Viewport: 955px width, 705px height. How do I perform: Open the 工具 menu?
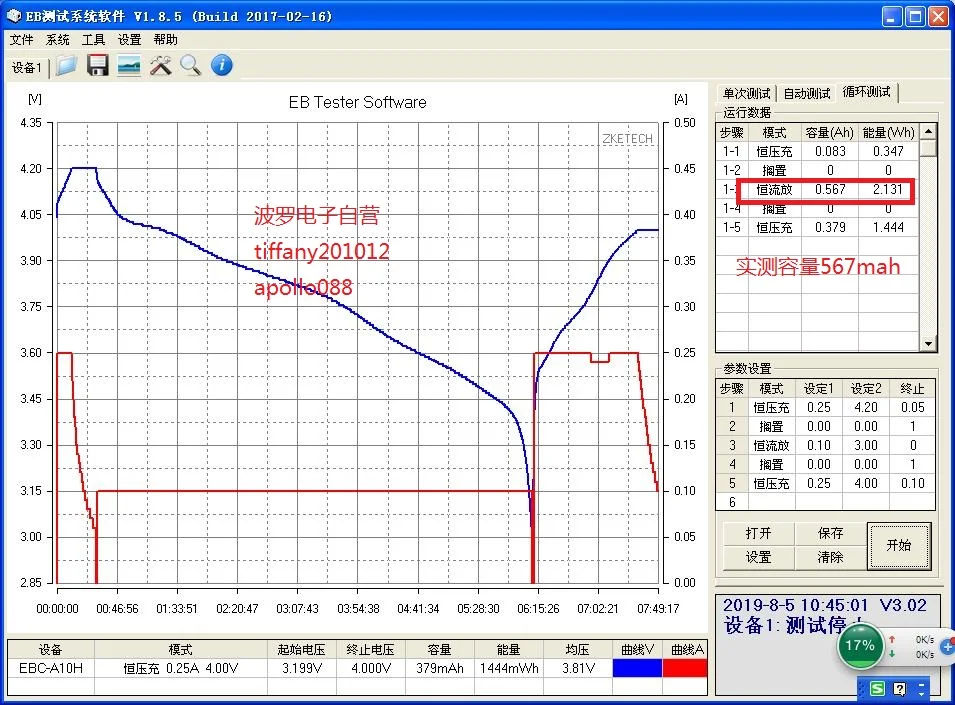click(93, 40)
